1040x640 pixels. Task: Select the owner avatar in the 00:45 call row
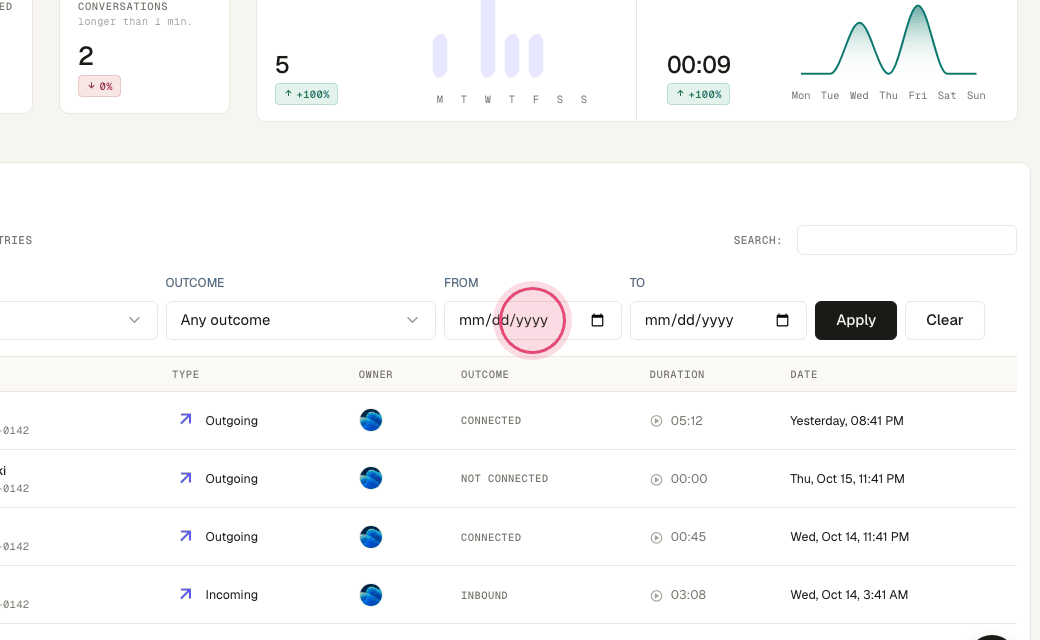pyautogui.click(x=371, y=537)
